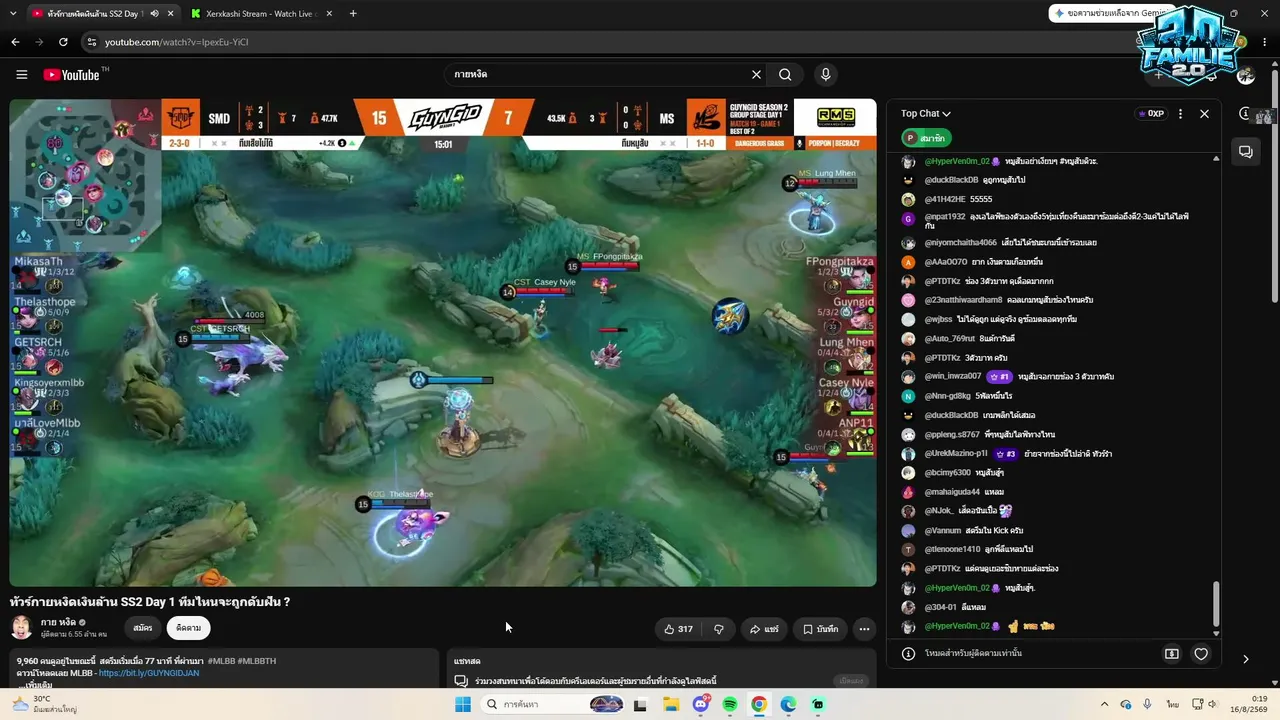Save the video to a playlist
1280x720 pixels.
(820, 629)
